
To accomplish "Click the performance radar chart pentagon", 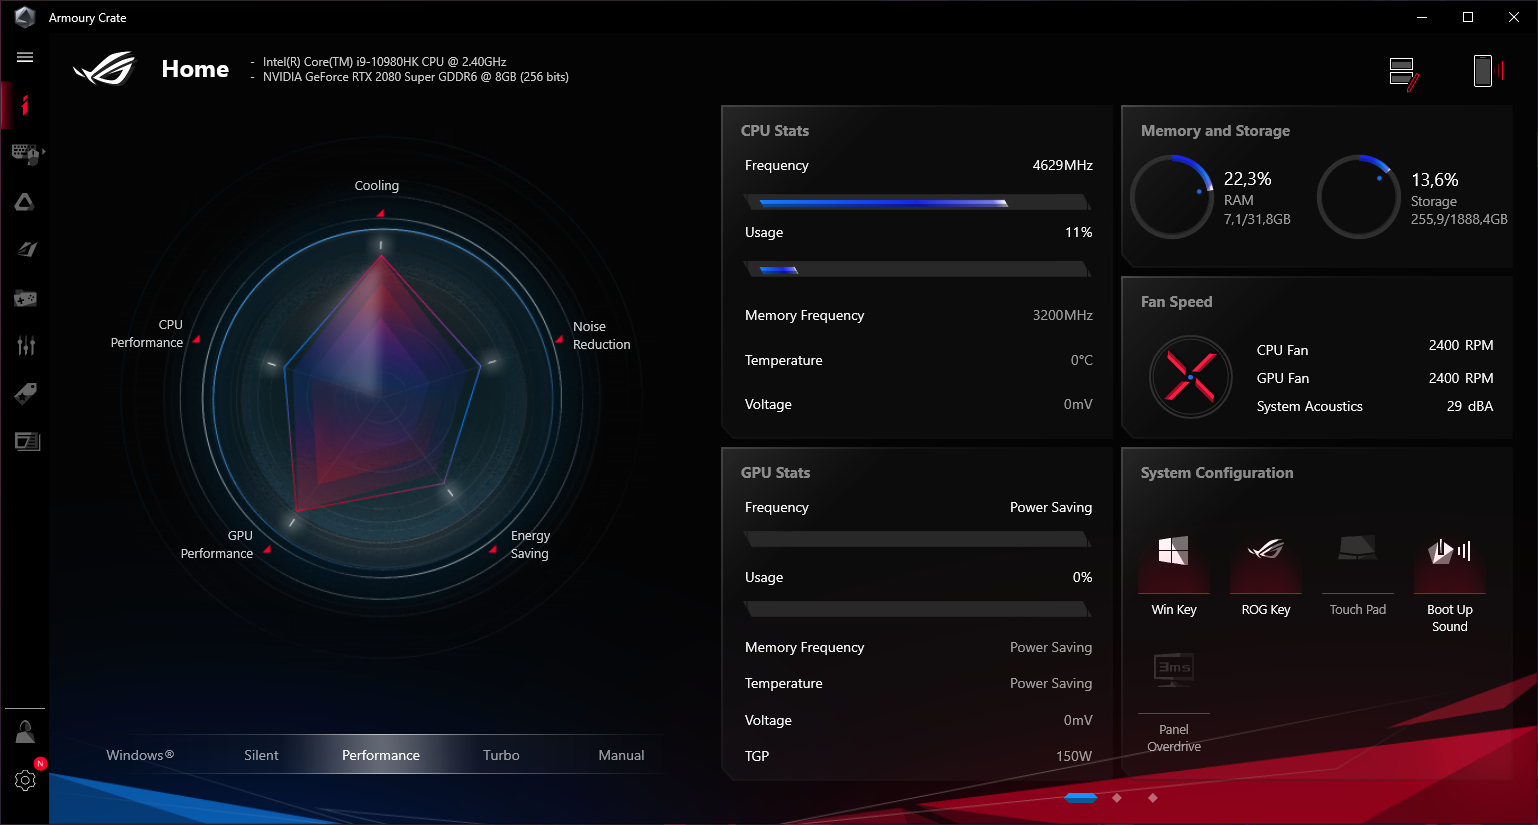I will click(381, 385).
